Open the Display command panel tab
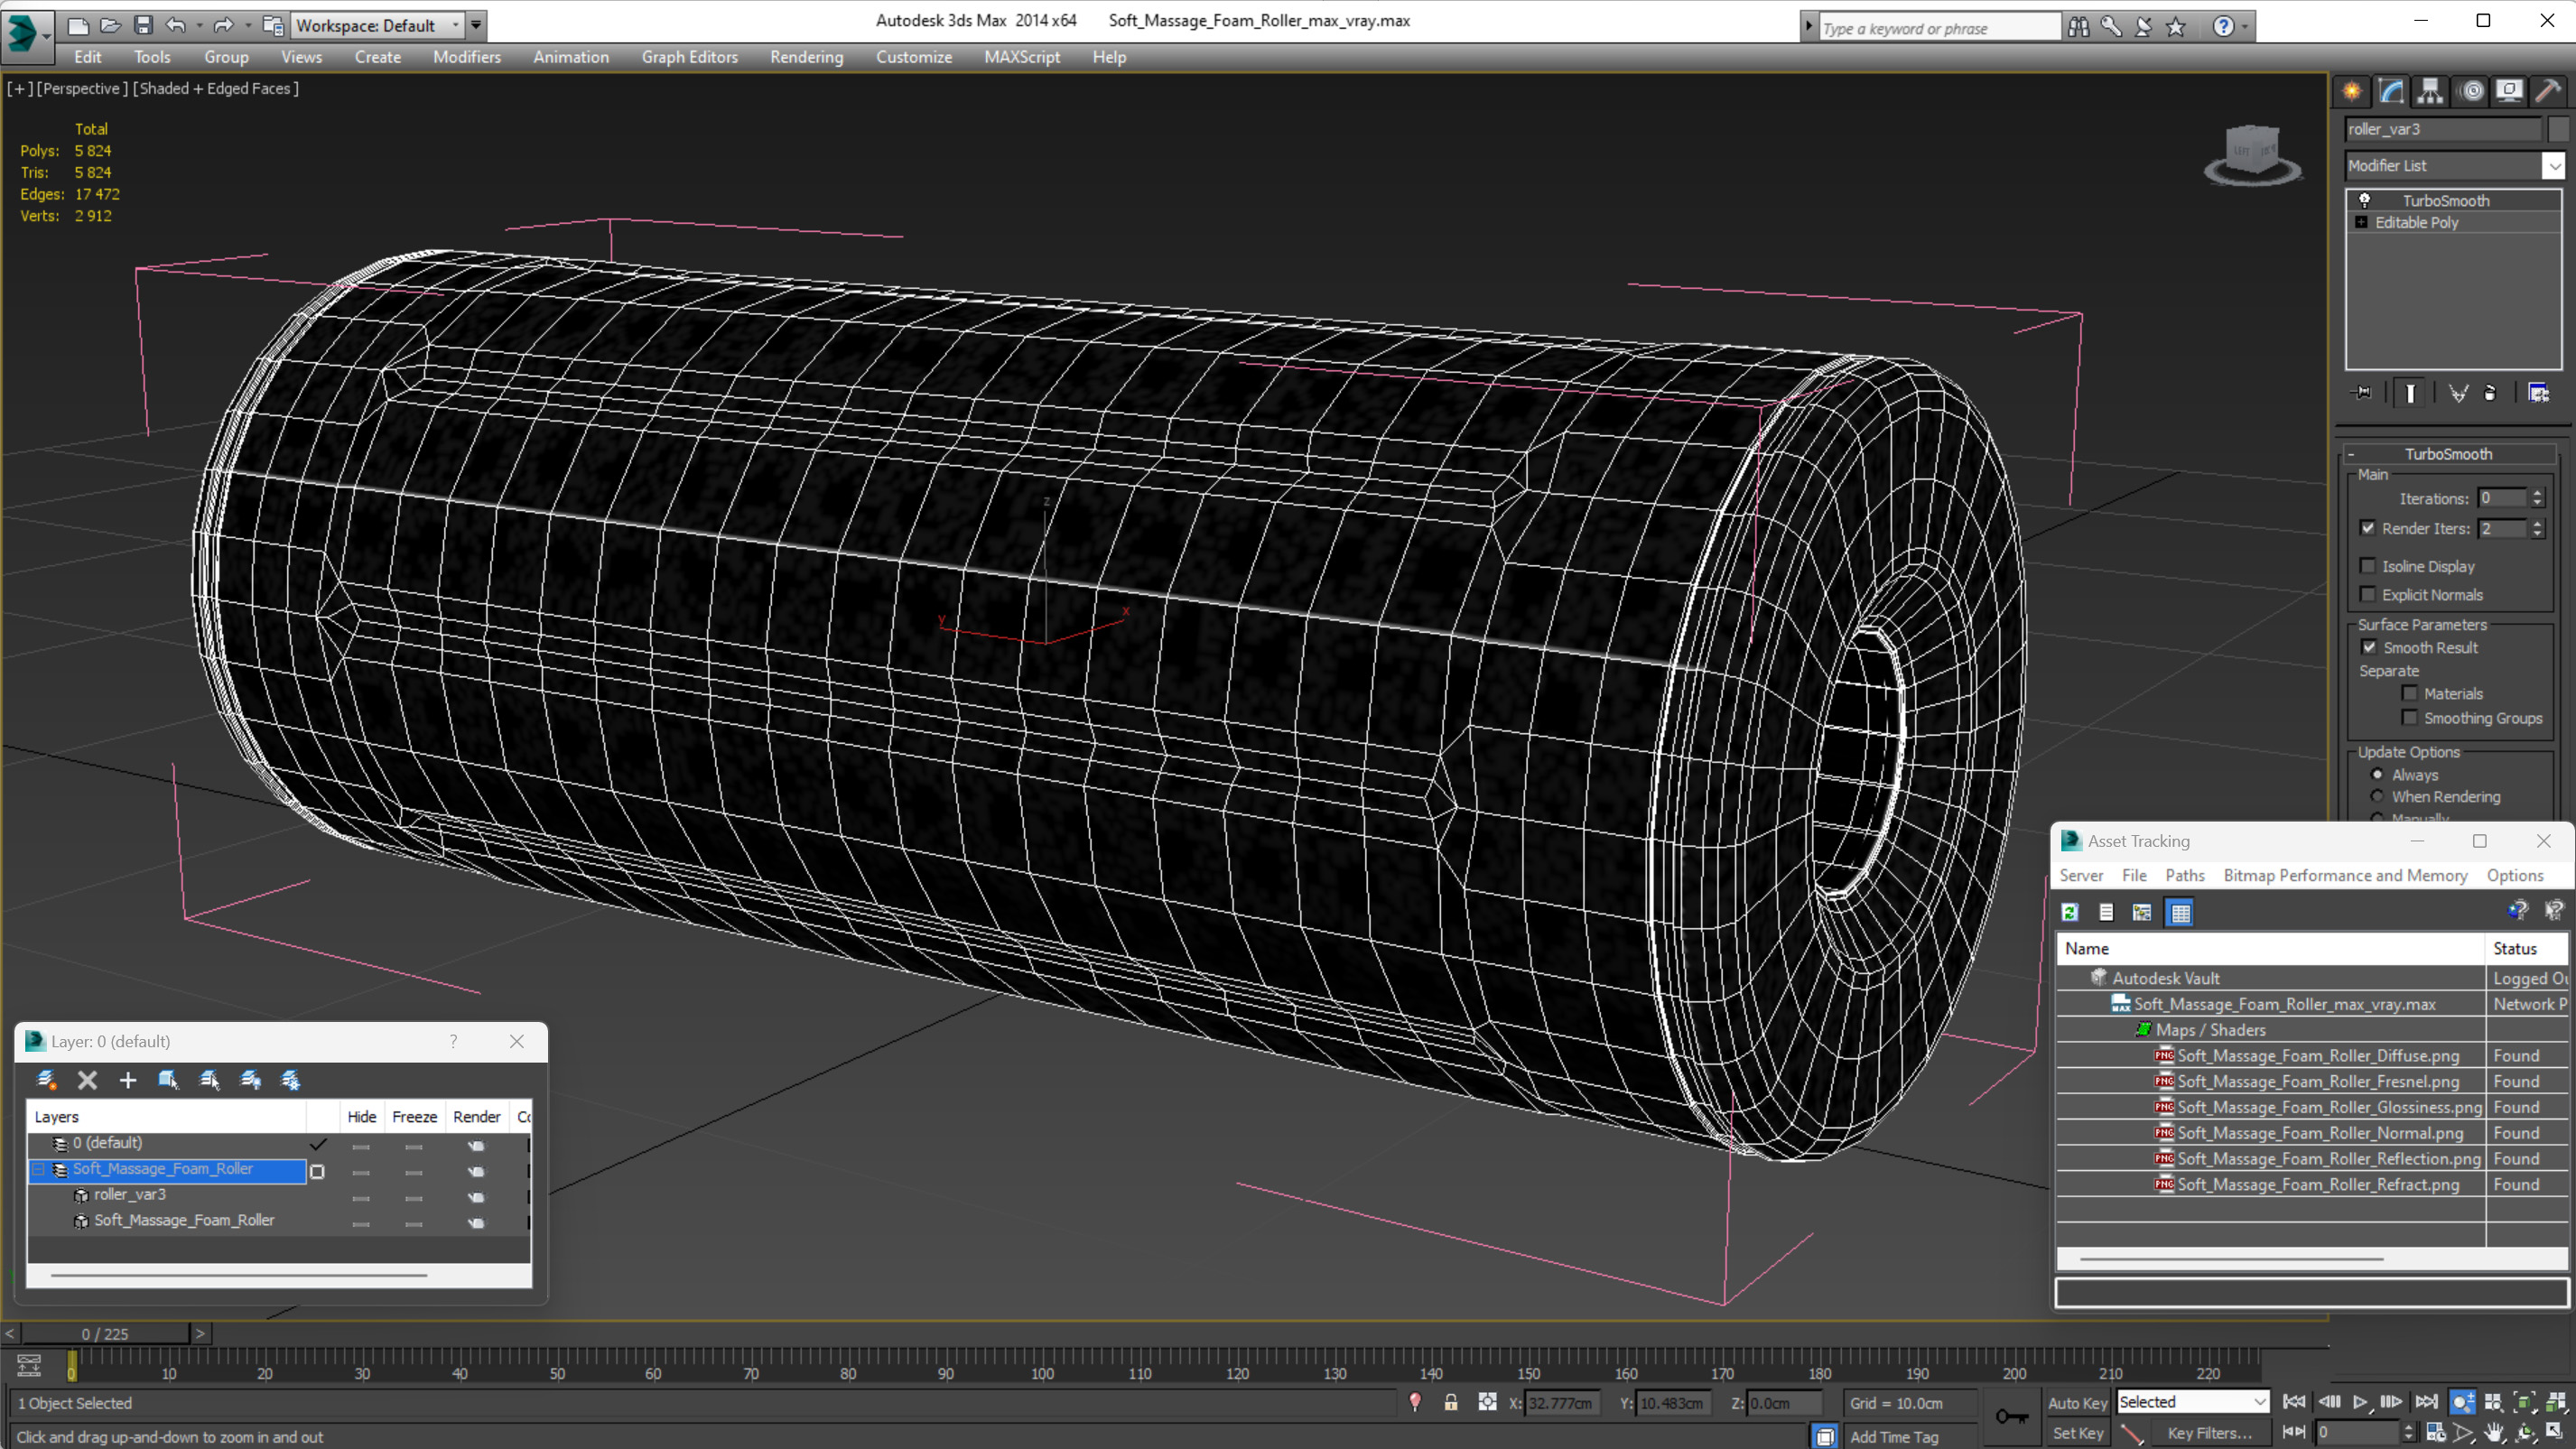Screen dimensions: 2576x1449 [2509, 92]
